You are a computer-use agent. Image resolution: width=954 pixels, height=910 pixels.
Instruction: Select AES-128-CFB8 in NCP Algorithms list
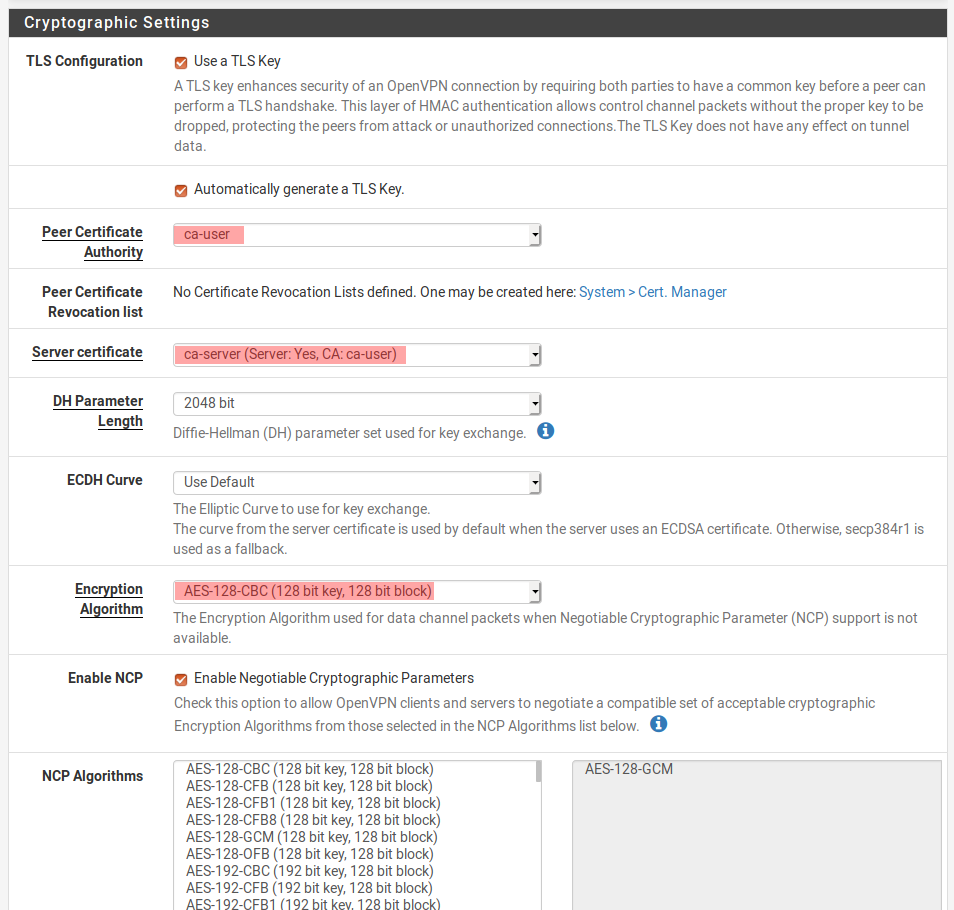click(313, 820)
